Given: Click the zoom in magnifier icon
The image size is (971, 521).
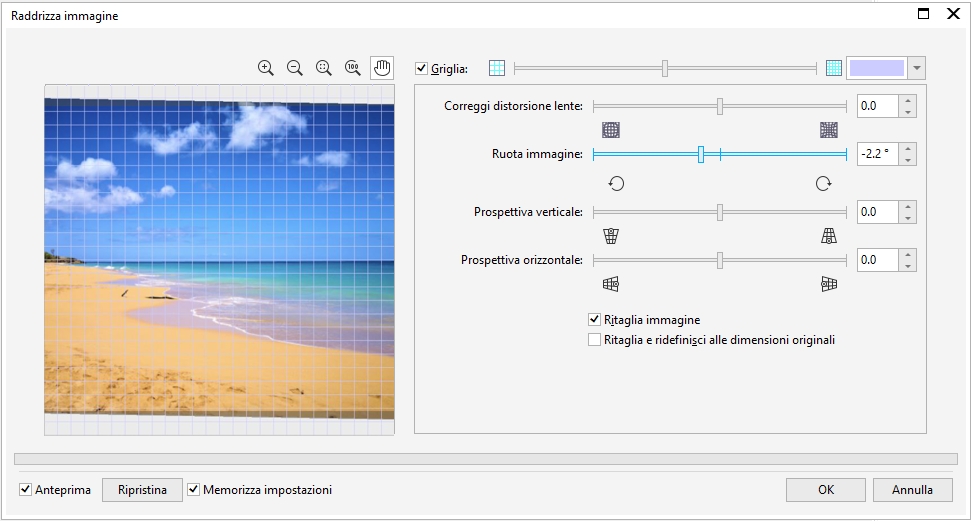Looking at the screenshot, I should tap(265, 68).
